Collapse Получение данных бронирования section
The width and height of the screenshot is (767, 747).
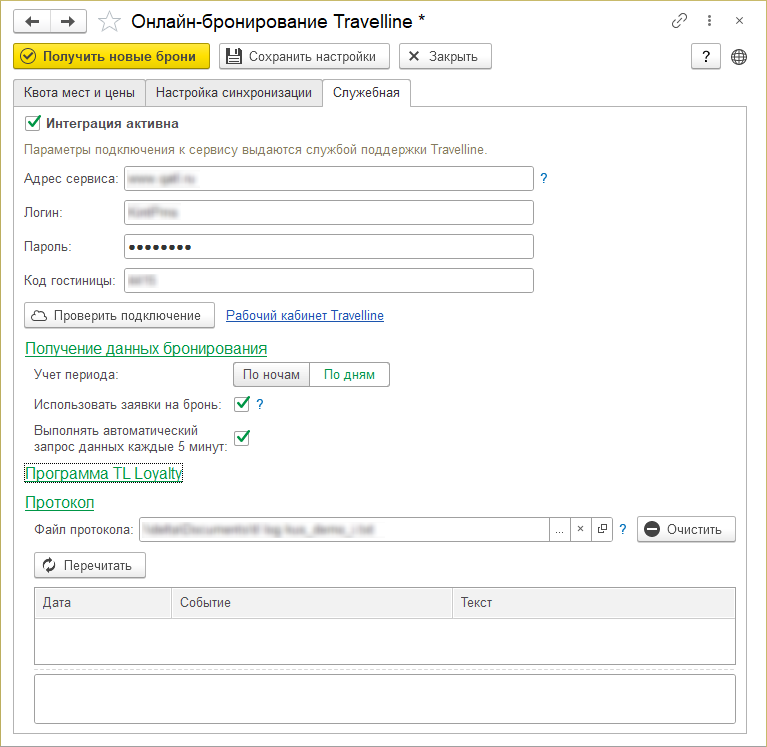coord(146,348)
